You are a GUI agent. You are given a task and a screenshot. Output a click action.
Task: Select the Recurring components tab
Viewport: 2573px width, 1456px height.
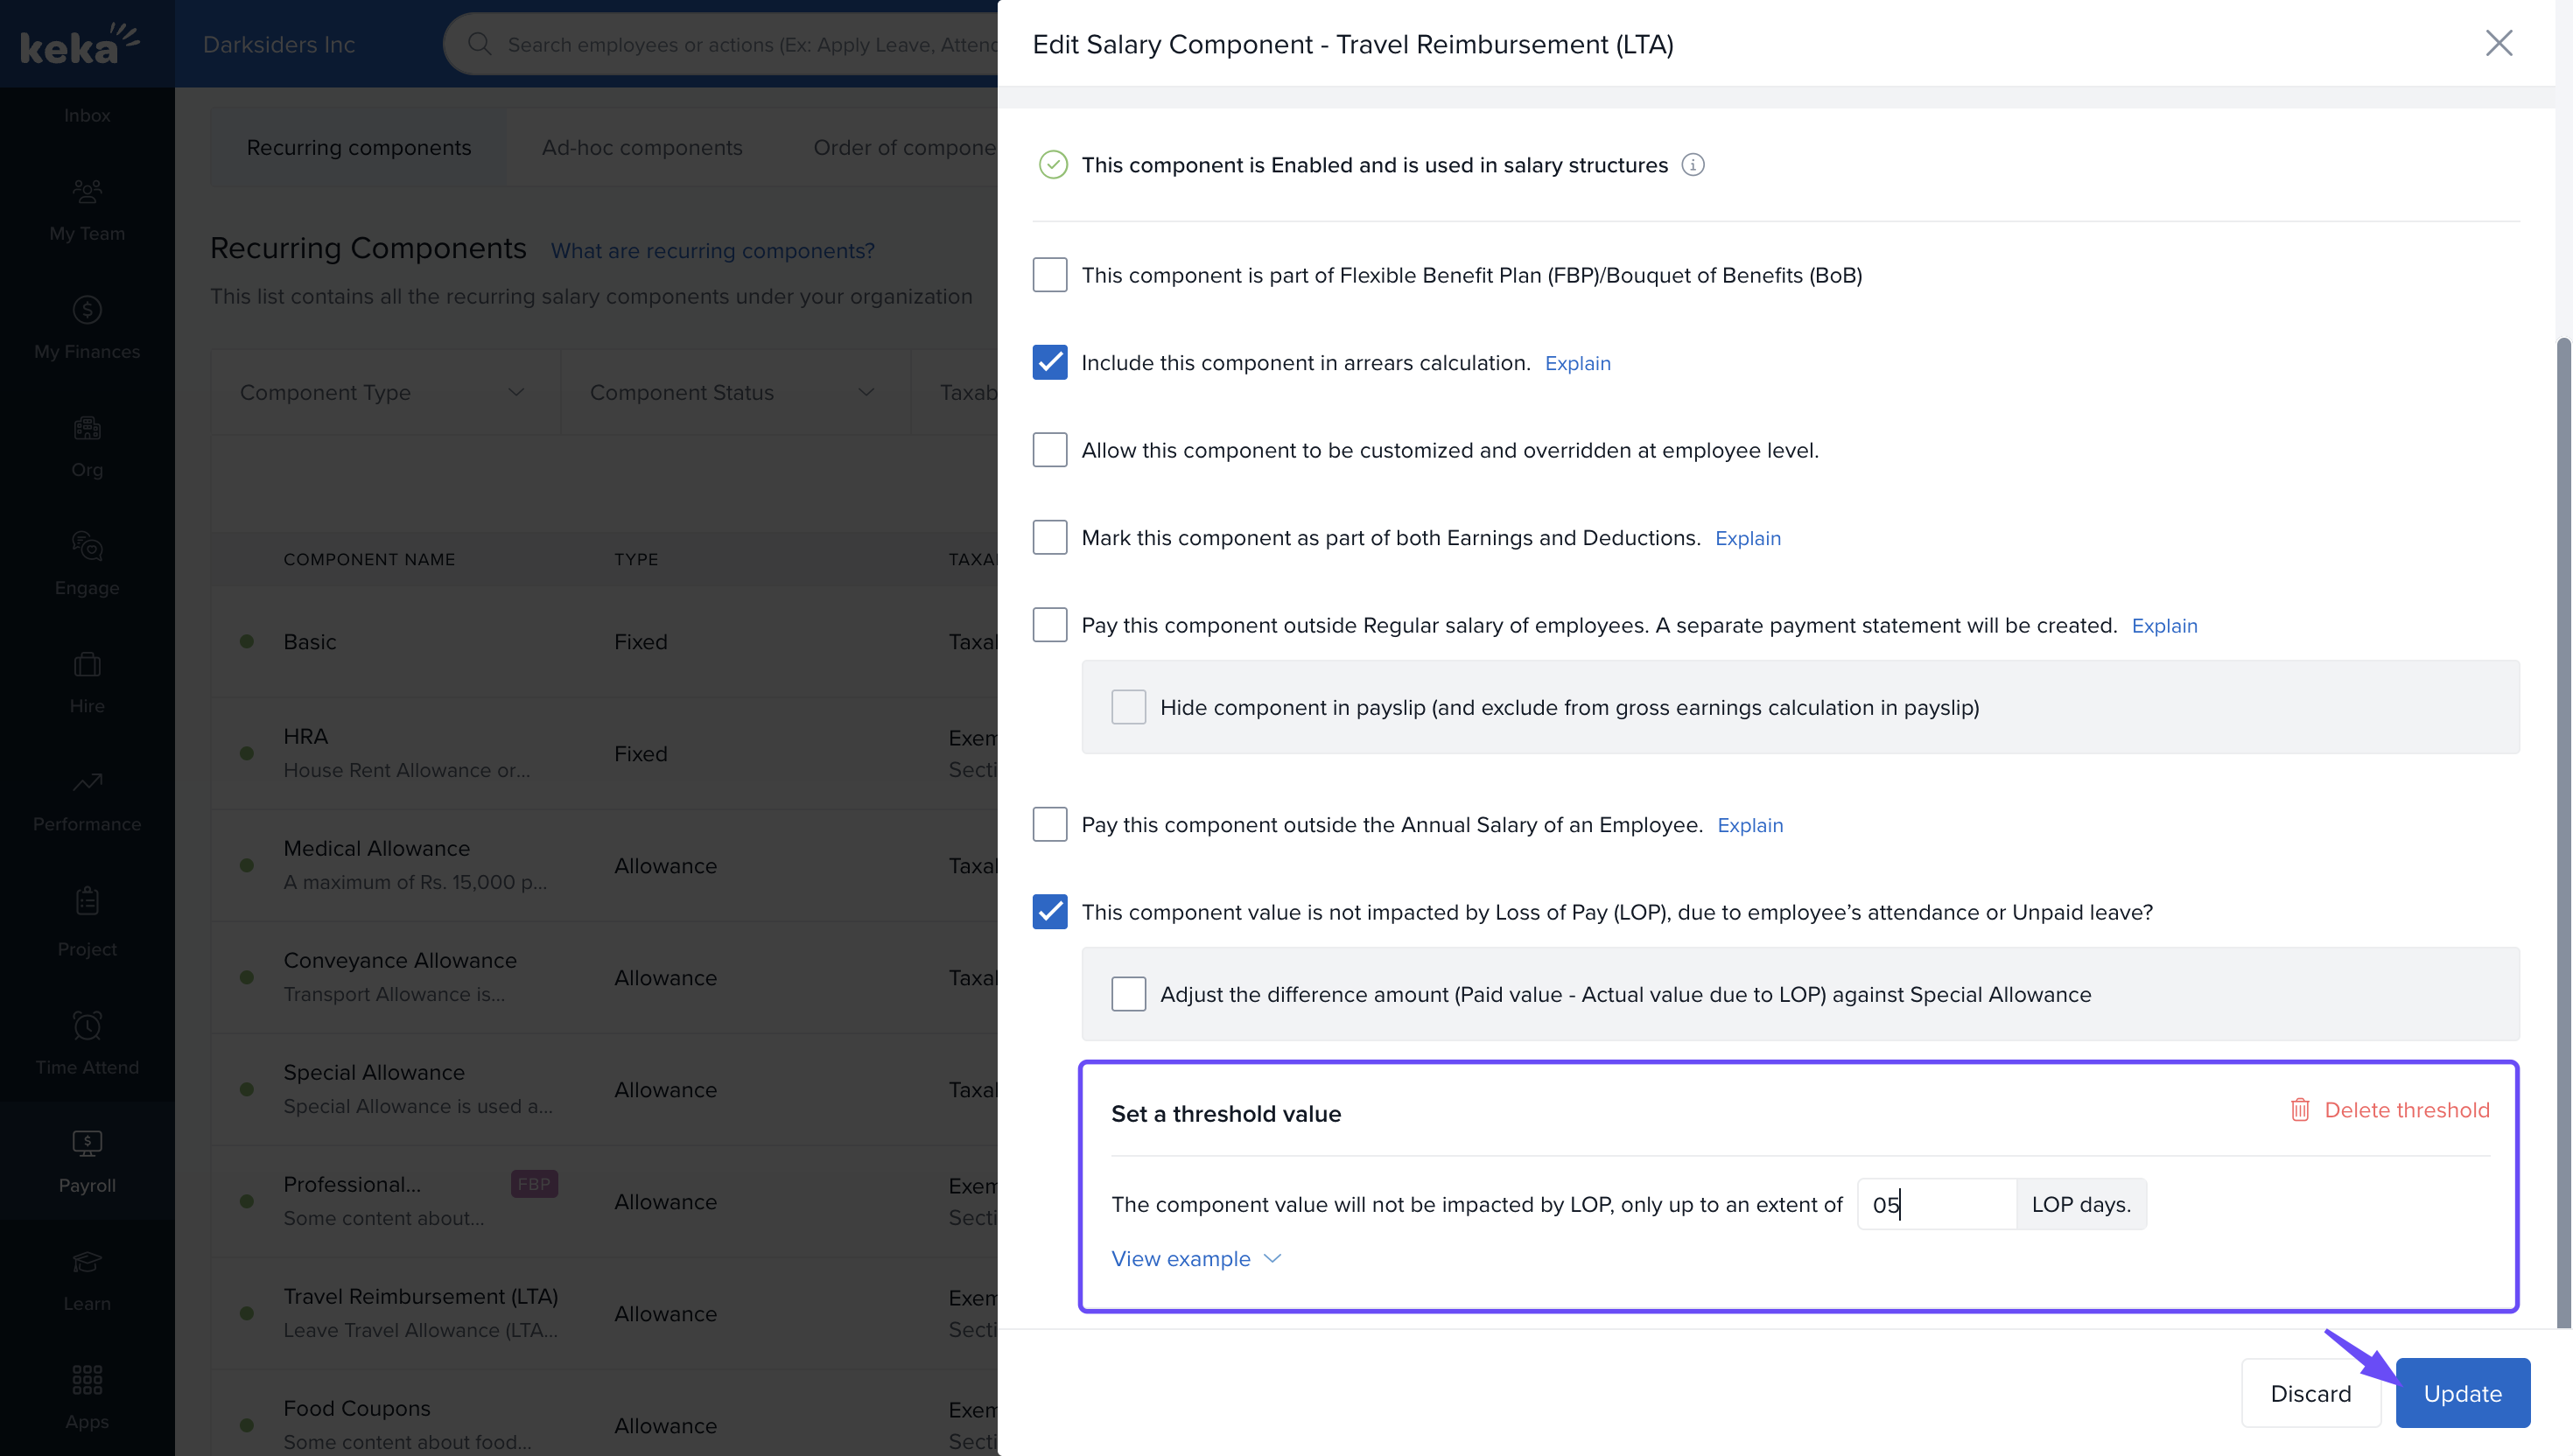pos(358,148)
